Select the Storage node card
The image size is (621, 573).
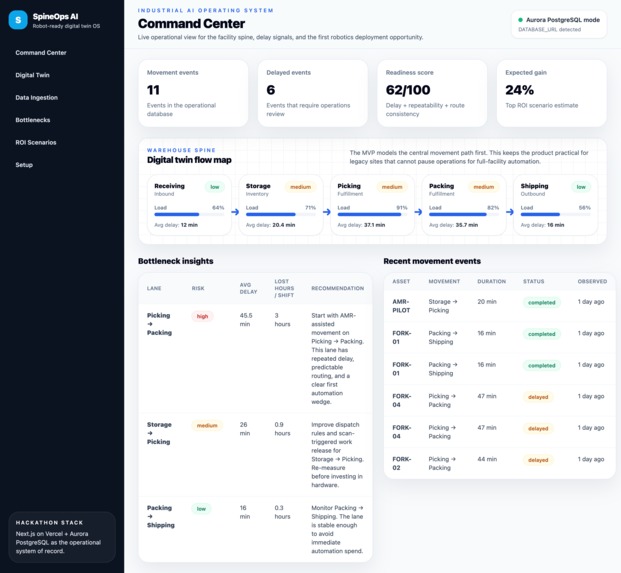tap(281, 205)
